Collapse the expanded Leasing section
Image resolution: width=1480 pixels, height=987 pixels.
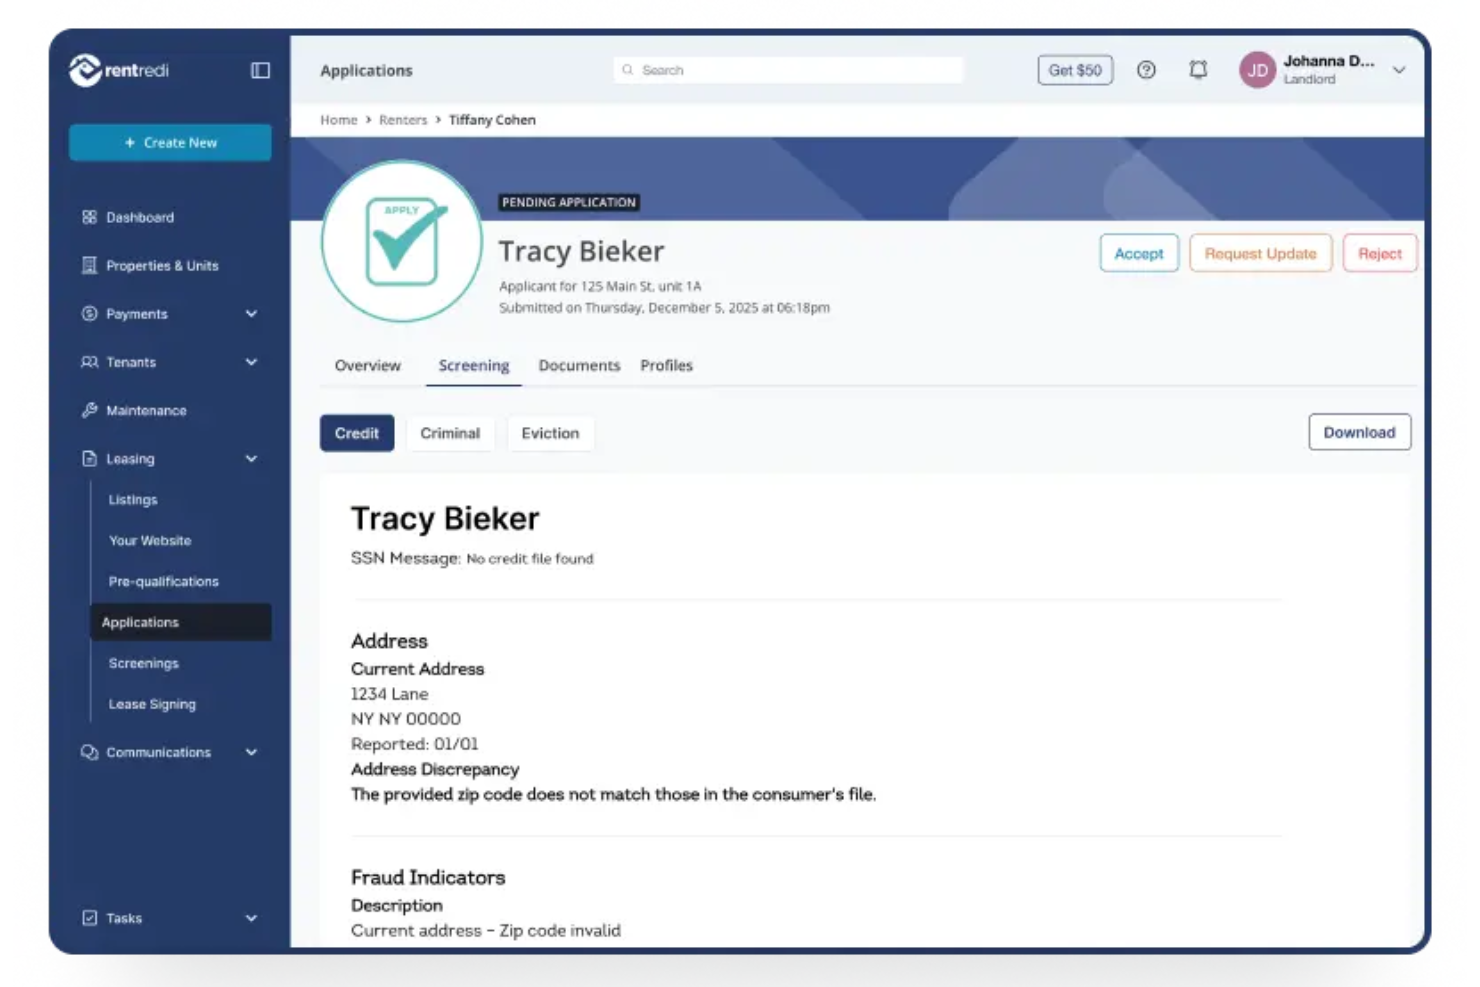[x=251, y=458]
